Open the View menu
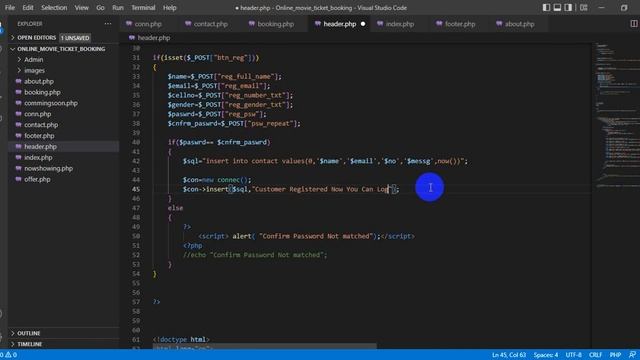Screen dimensions: 640x360 (x=82, y=8)
